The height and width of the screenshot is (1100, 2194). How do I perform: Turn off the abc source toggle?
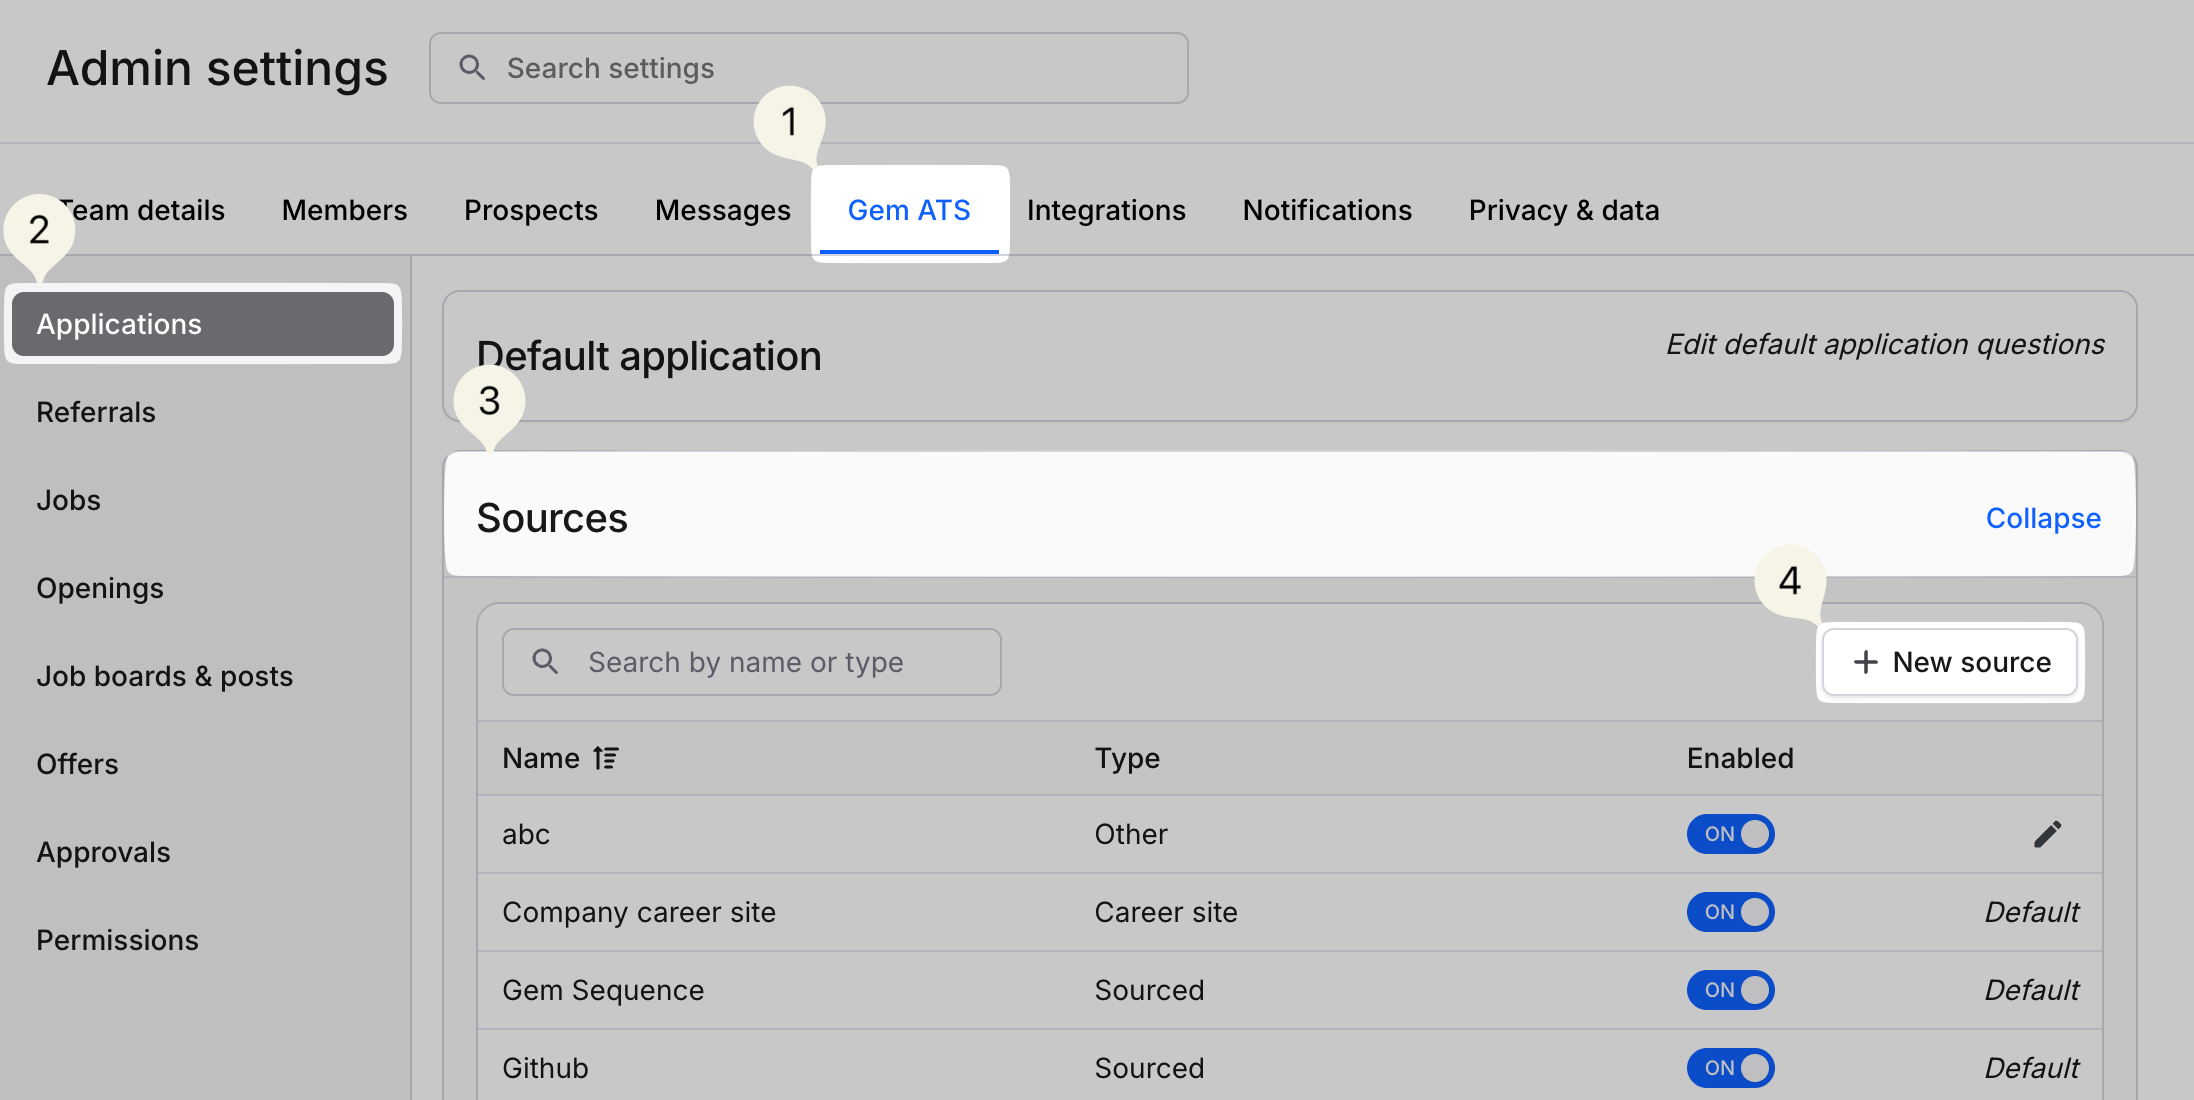tap(1730, 834)
